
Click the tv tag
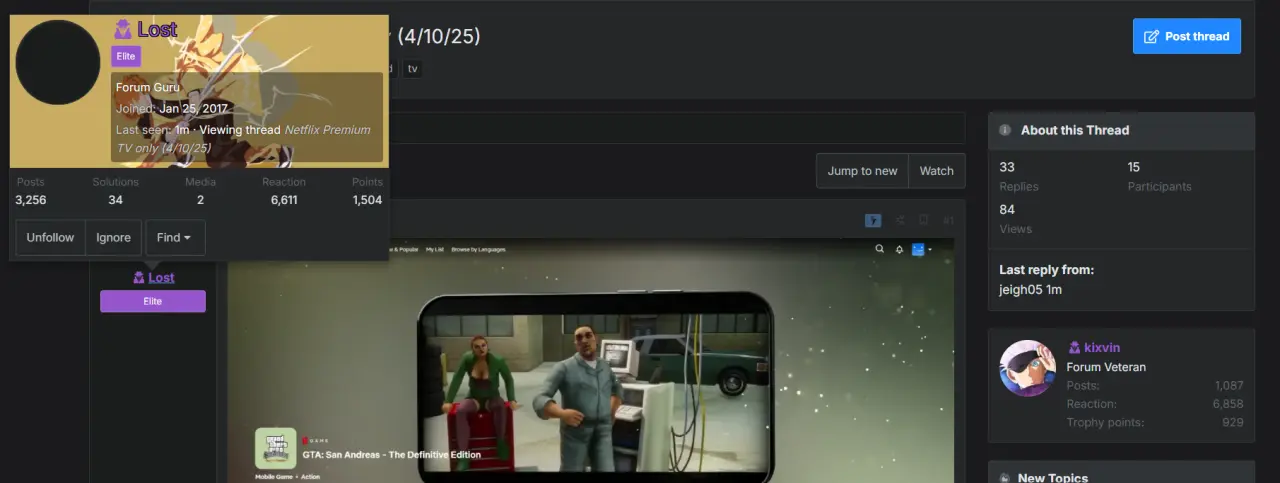[x=412, y=69]
